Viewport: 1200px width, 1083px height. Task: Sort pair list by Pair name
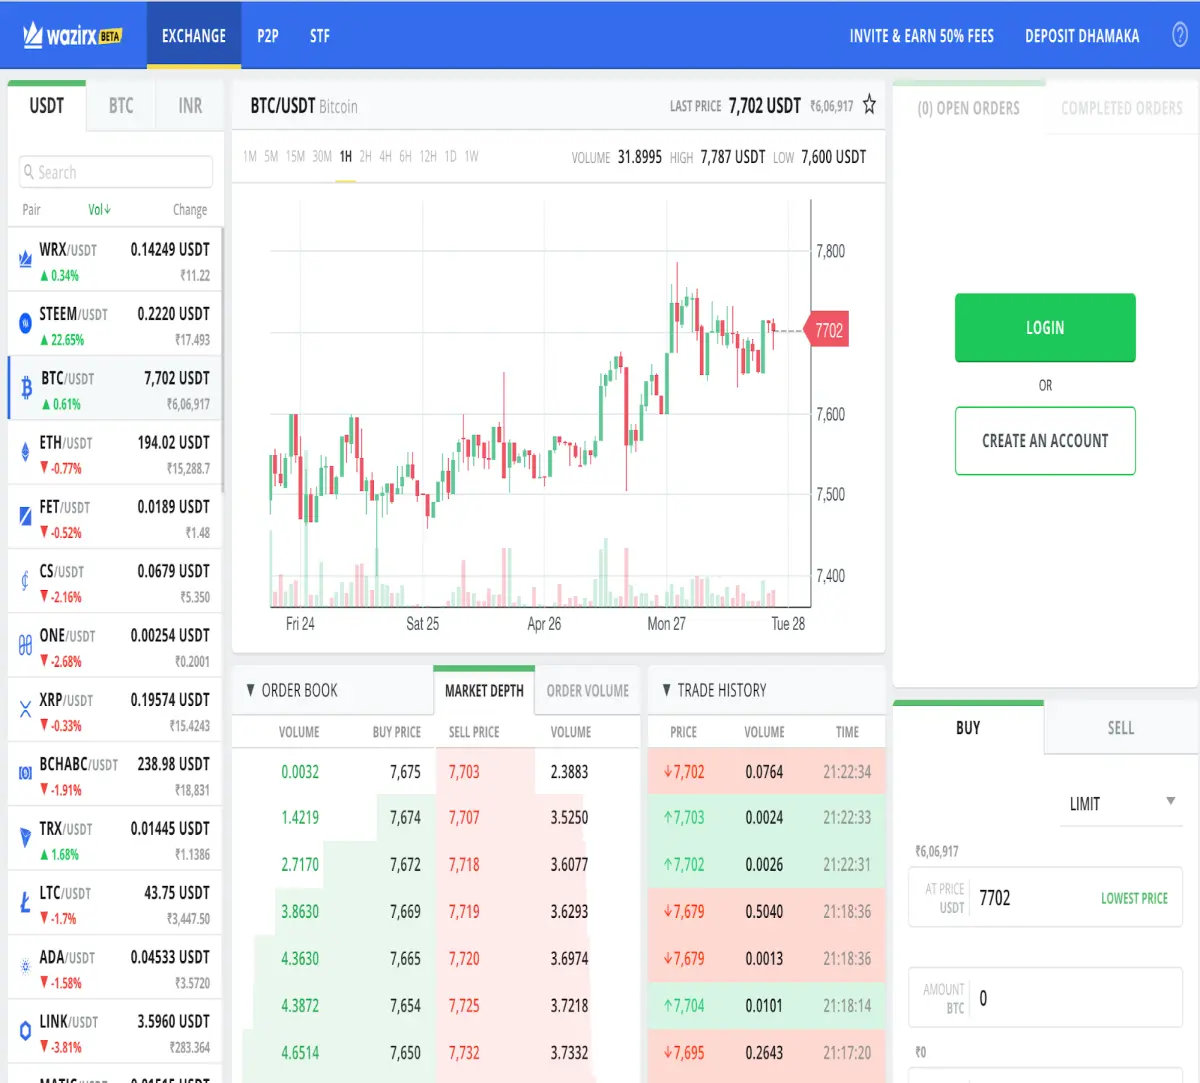(x=32, y=209)
